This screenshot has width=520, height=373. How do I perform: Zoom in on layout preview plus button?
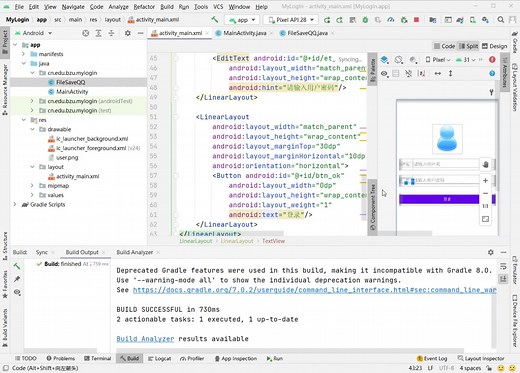(x=485, y=180)
